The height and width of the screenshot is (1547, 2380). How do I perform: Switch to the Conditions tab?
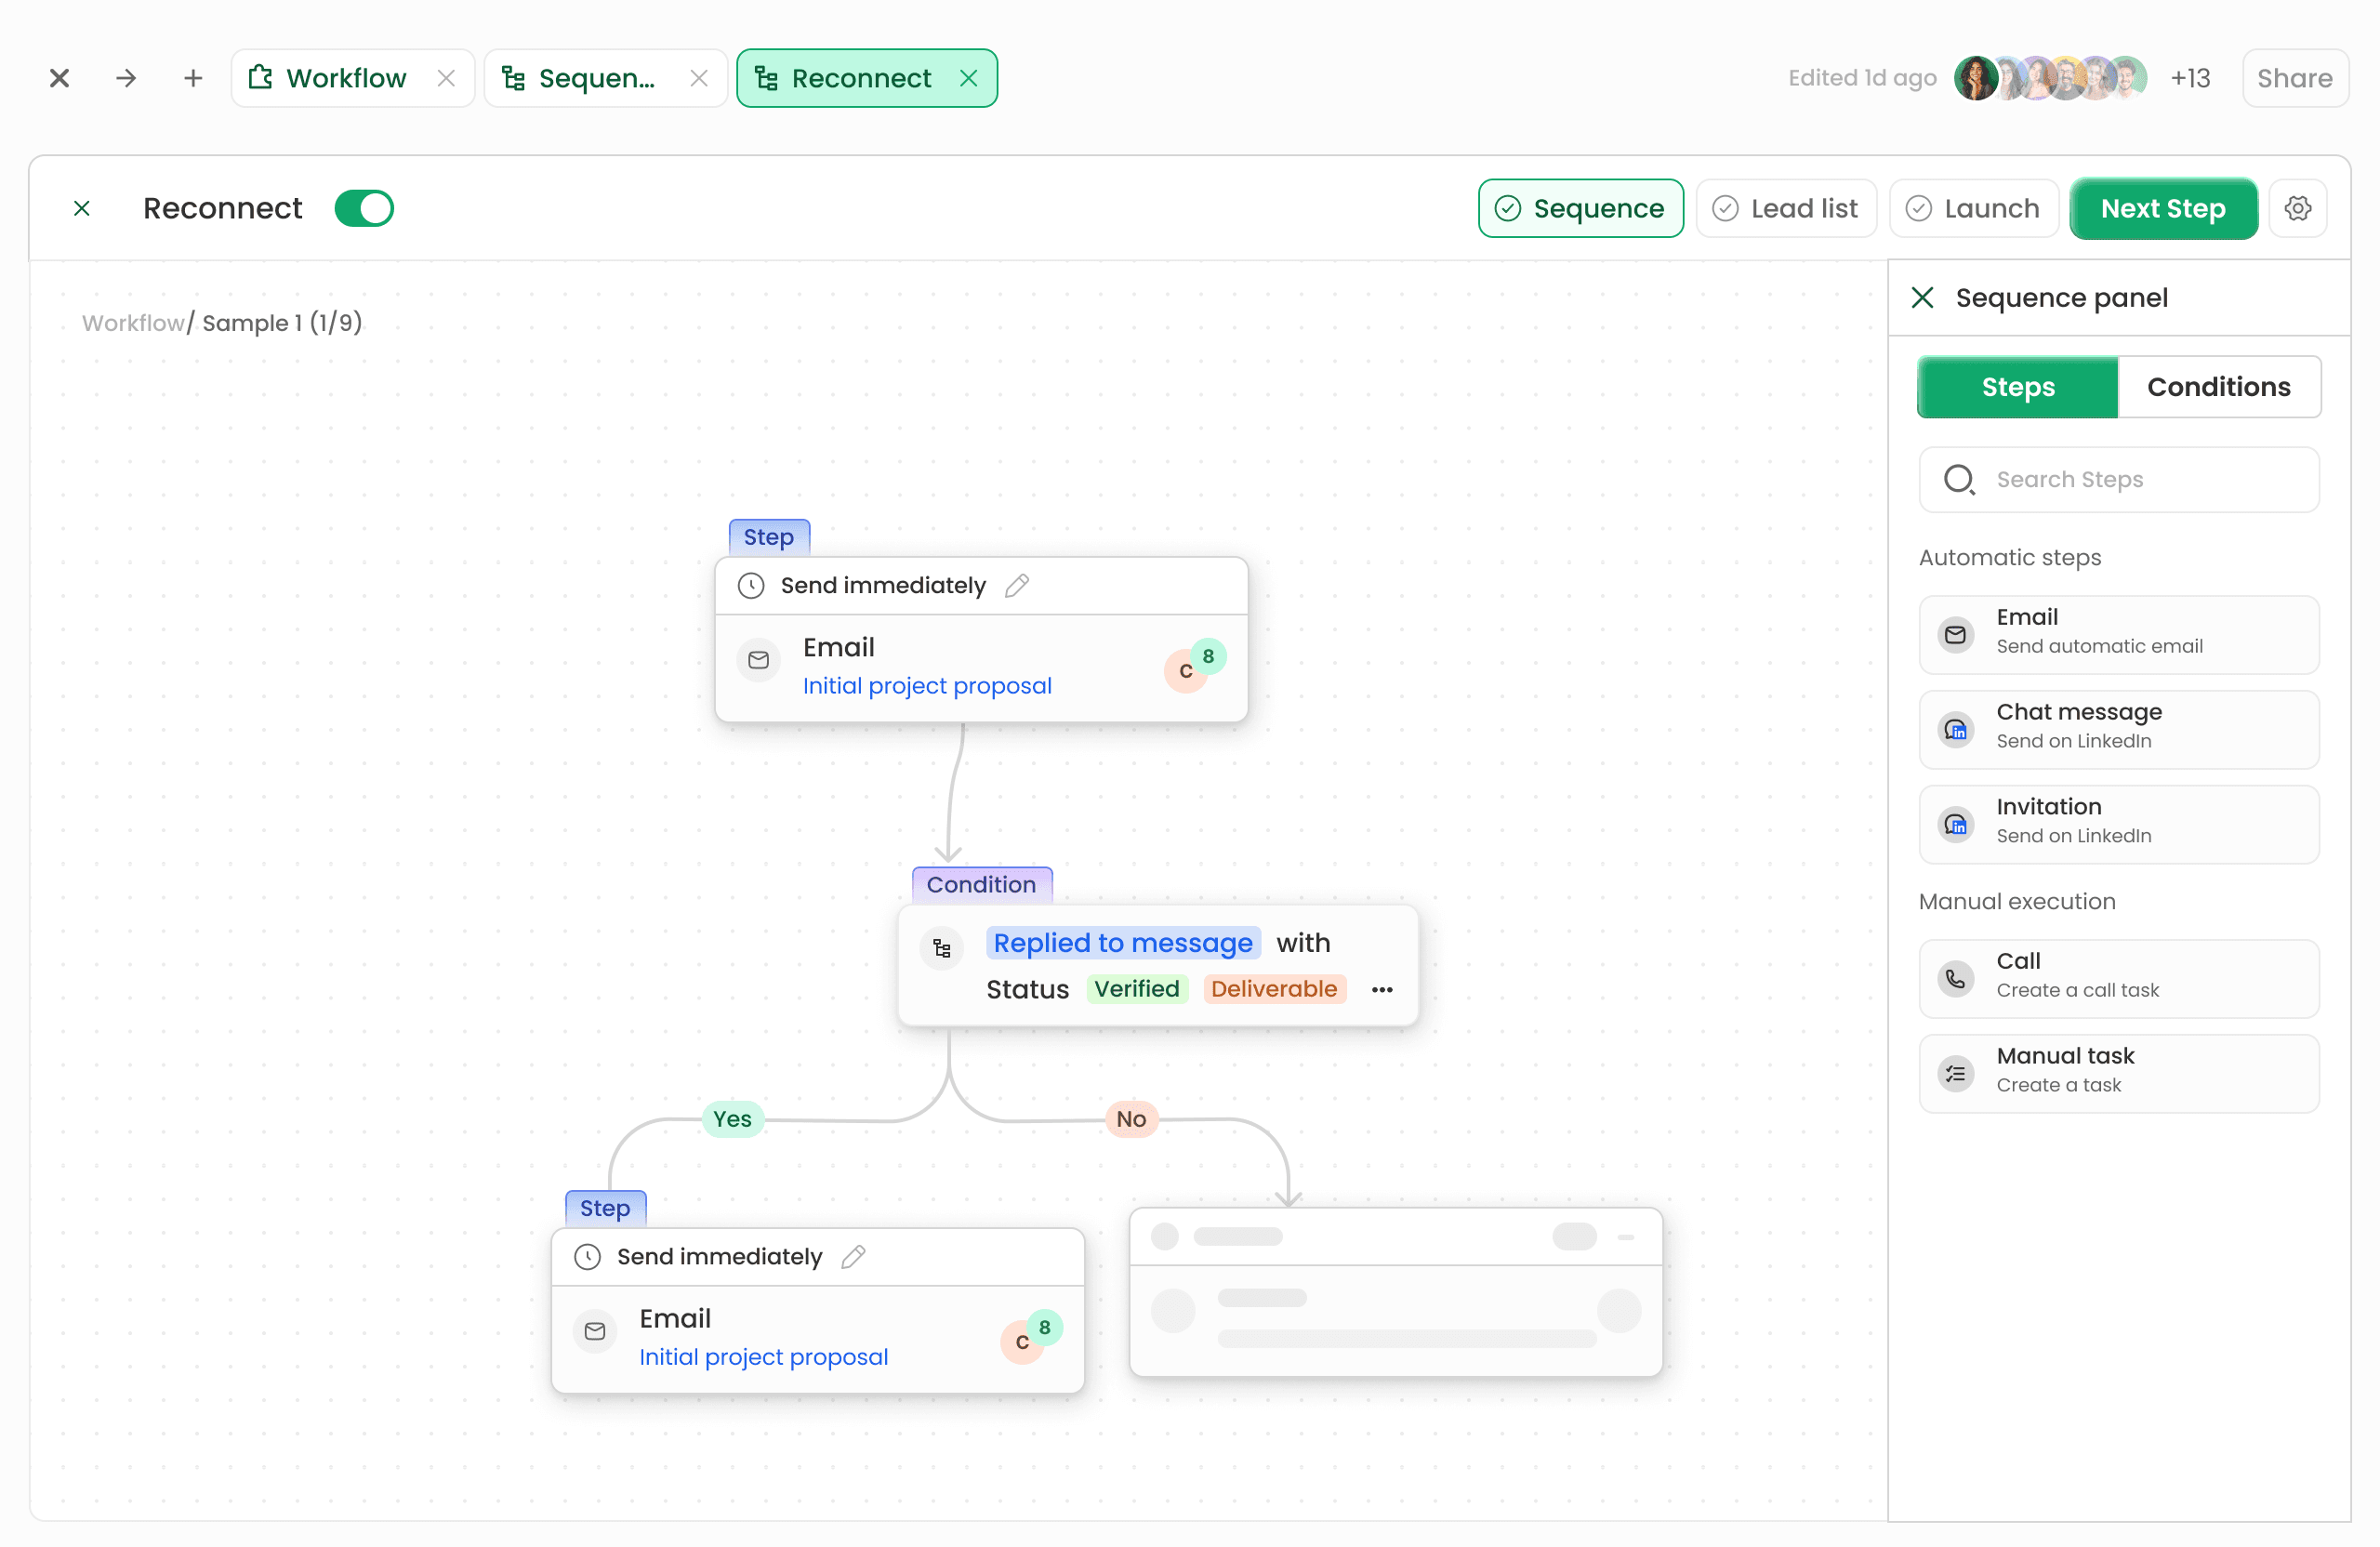pyautogui.click(x=2218, y=387)
